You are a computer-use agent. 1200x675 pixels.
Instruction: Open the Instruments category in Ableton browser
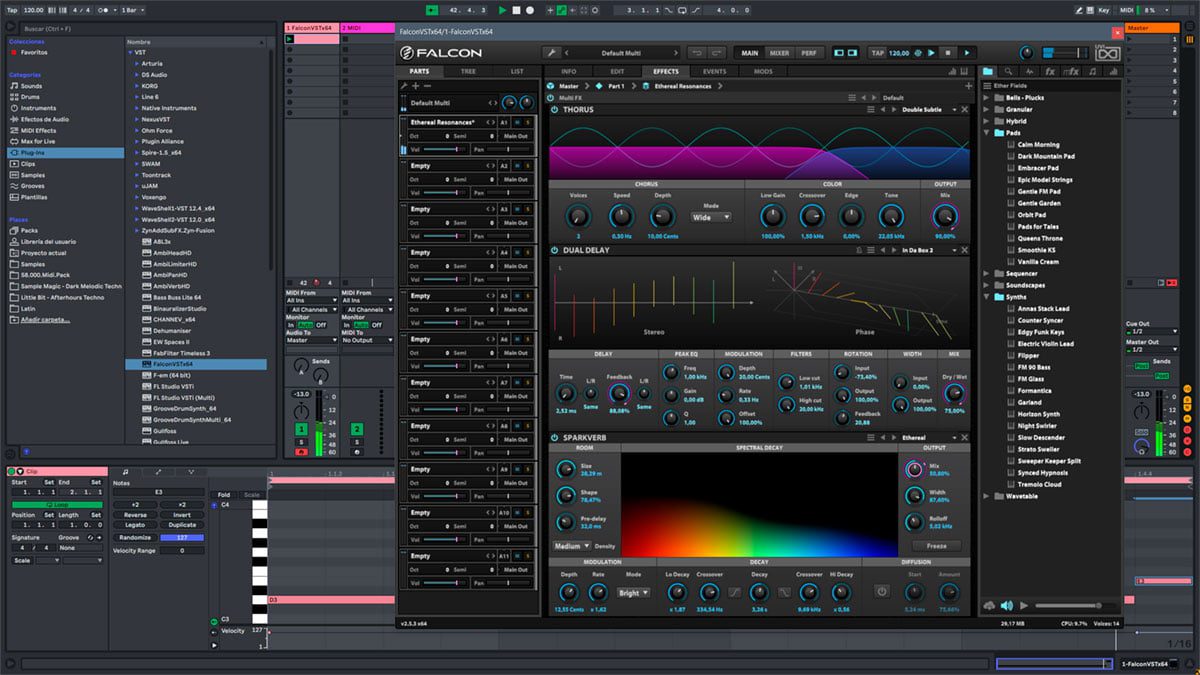tap(38, 108)
